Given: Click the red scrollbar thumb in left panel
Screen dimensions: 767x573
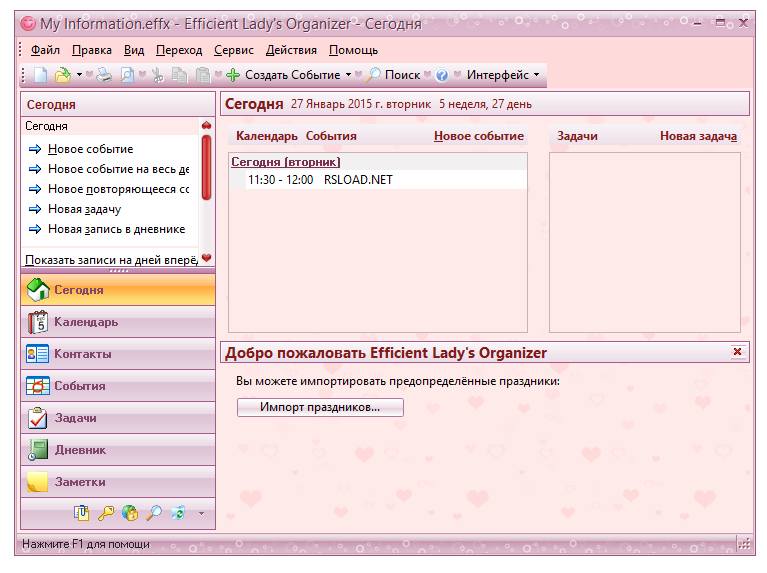Looking at the screenshot, I should 206,167.
